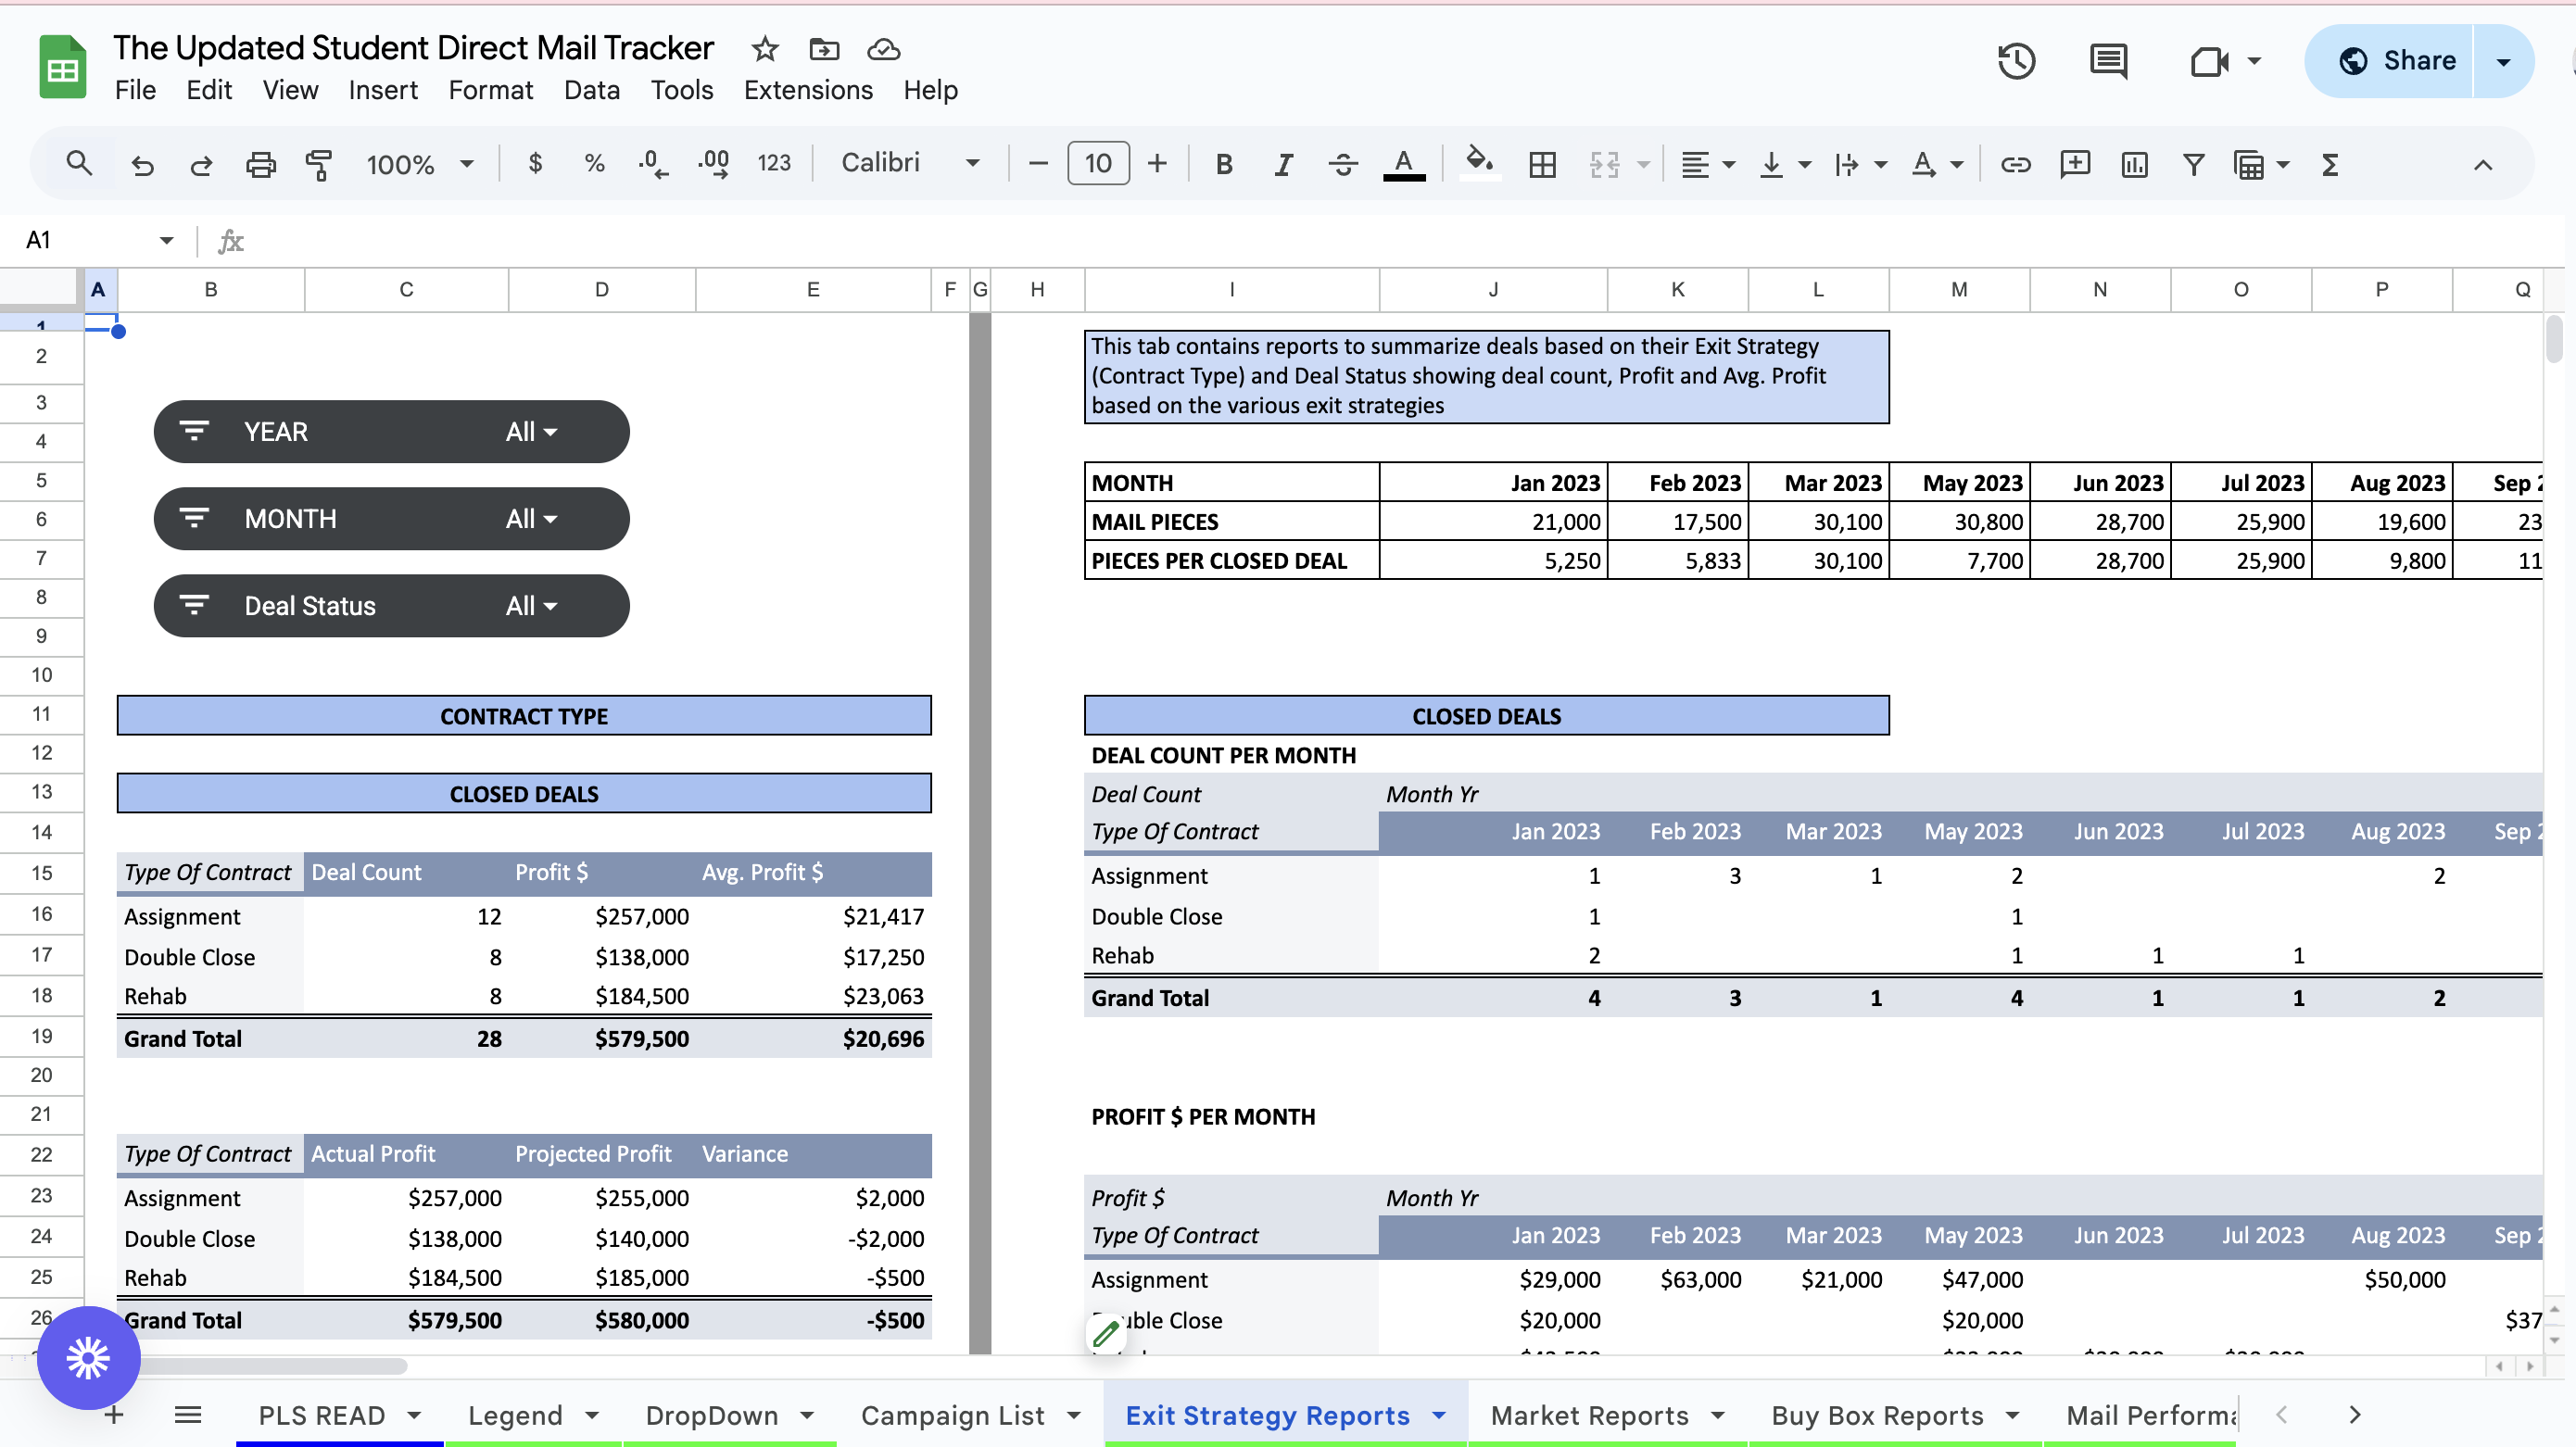Open the all sheets list icon
2576x1447 pixels.
click(188, 1414)
